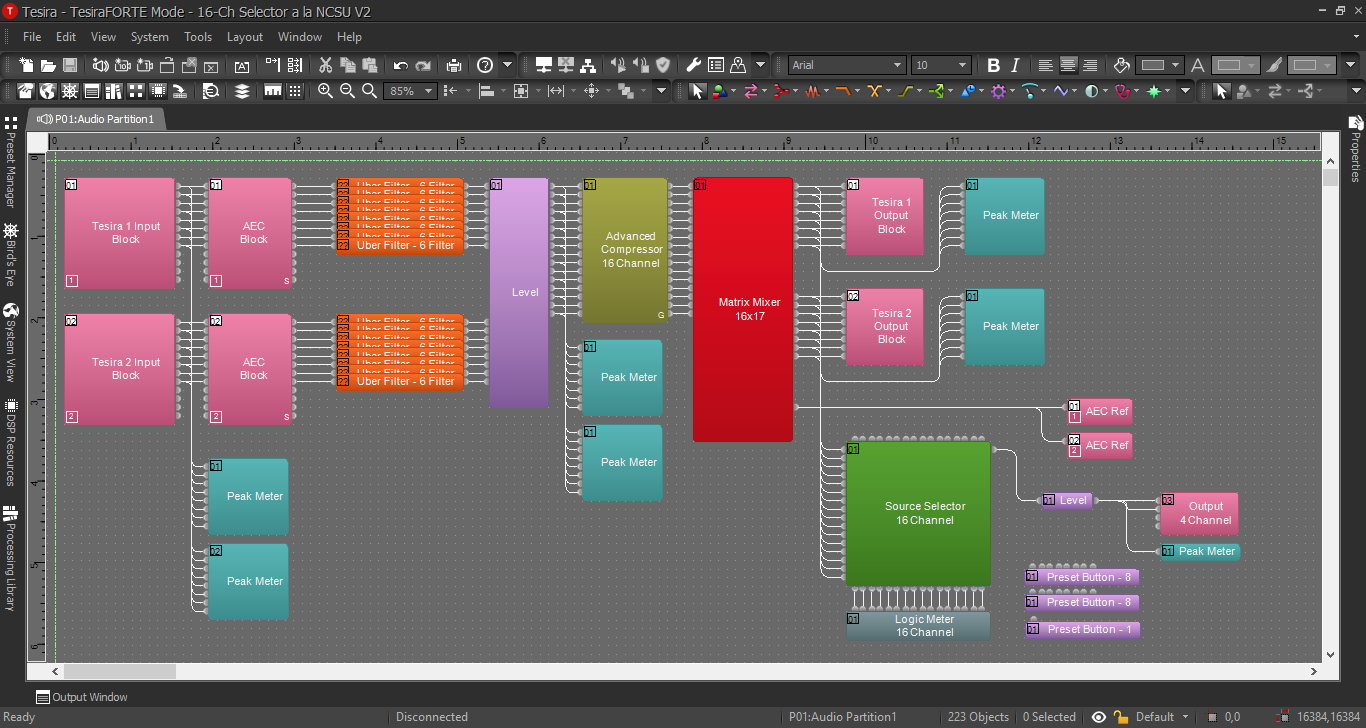
Task: Click the add text label A icon
Action: pos(242,65)
